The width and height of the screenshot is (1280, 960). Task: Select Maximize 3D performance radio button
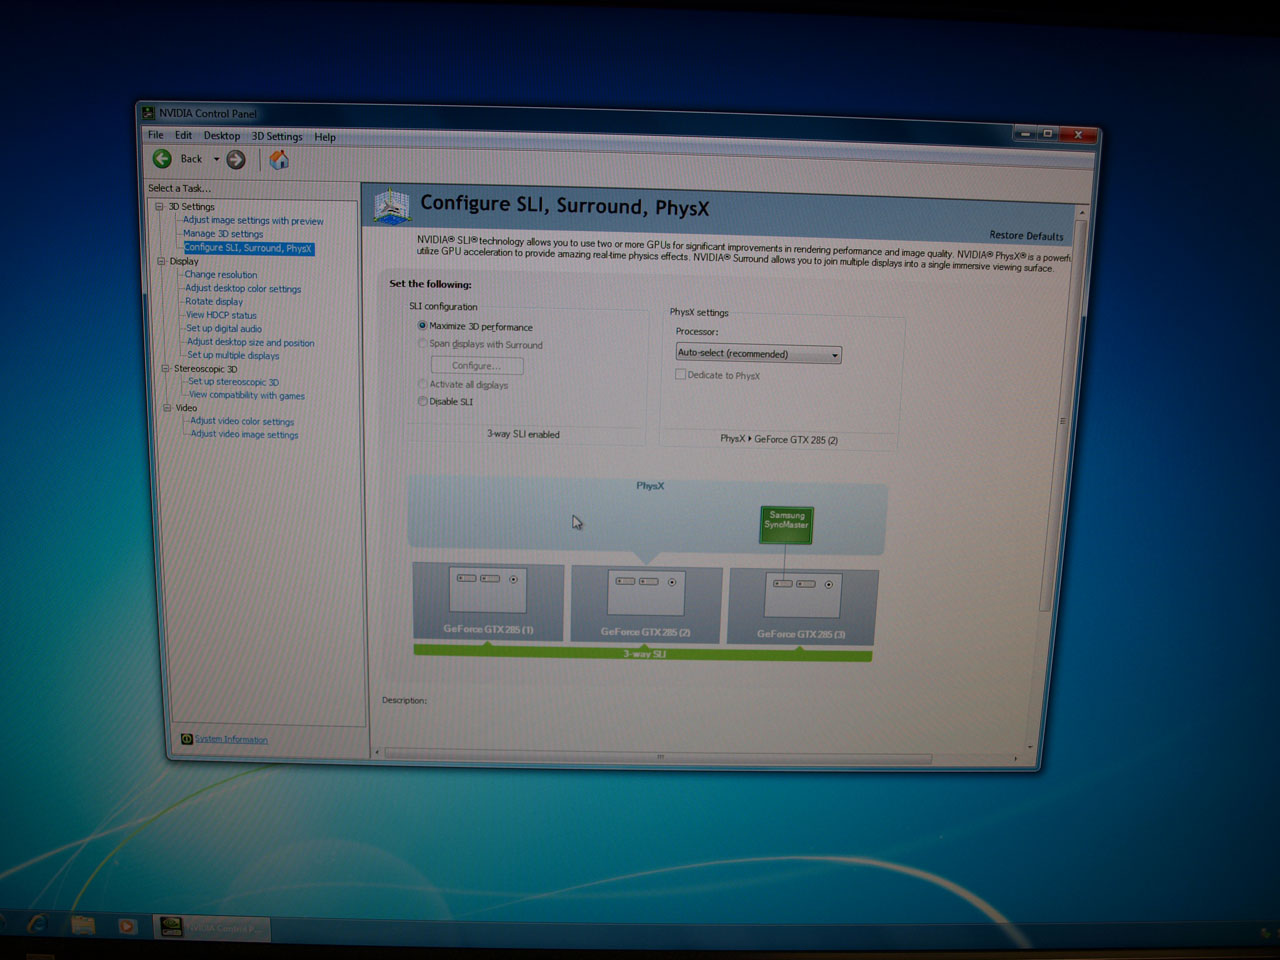click(x=422, y=325)
